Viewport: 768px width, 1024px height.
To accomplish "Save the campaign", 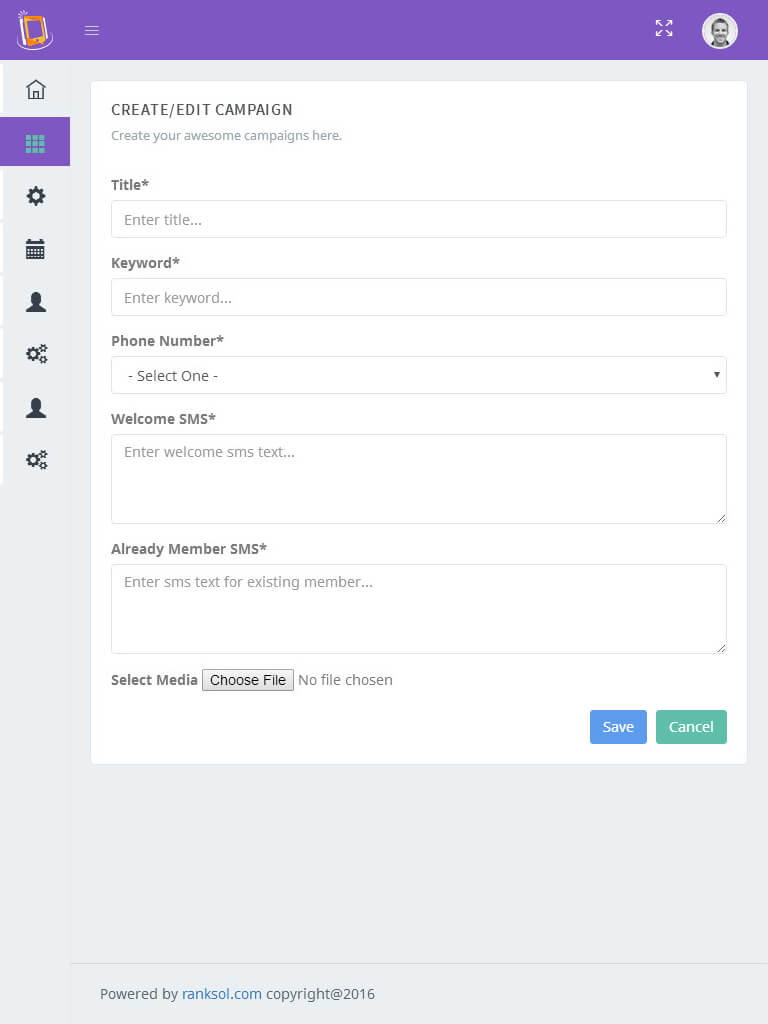I will click(618, 727).
